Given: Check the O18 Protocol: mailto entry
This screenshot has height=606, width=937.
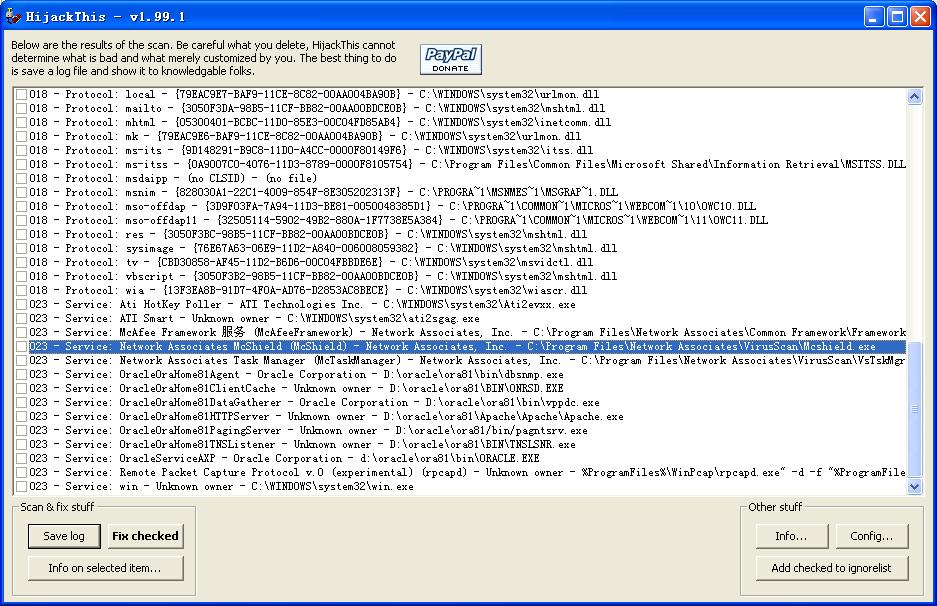Looking at the screenshot, I should point(22,108).
